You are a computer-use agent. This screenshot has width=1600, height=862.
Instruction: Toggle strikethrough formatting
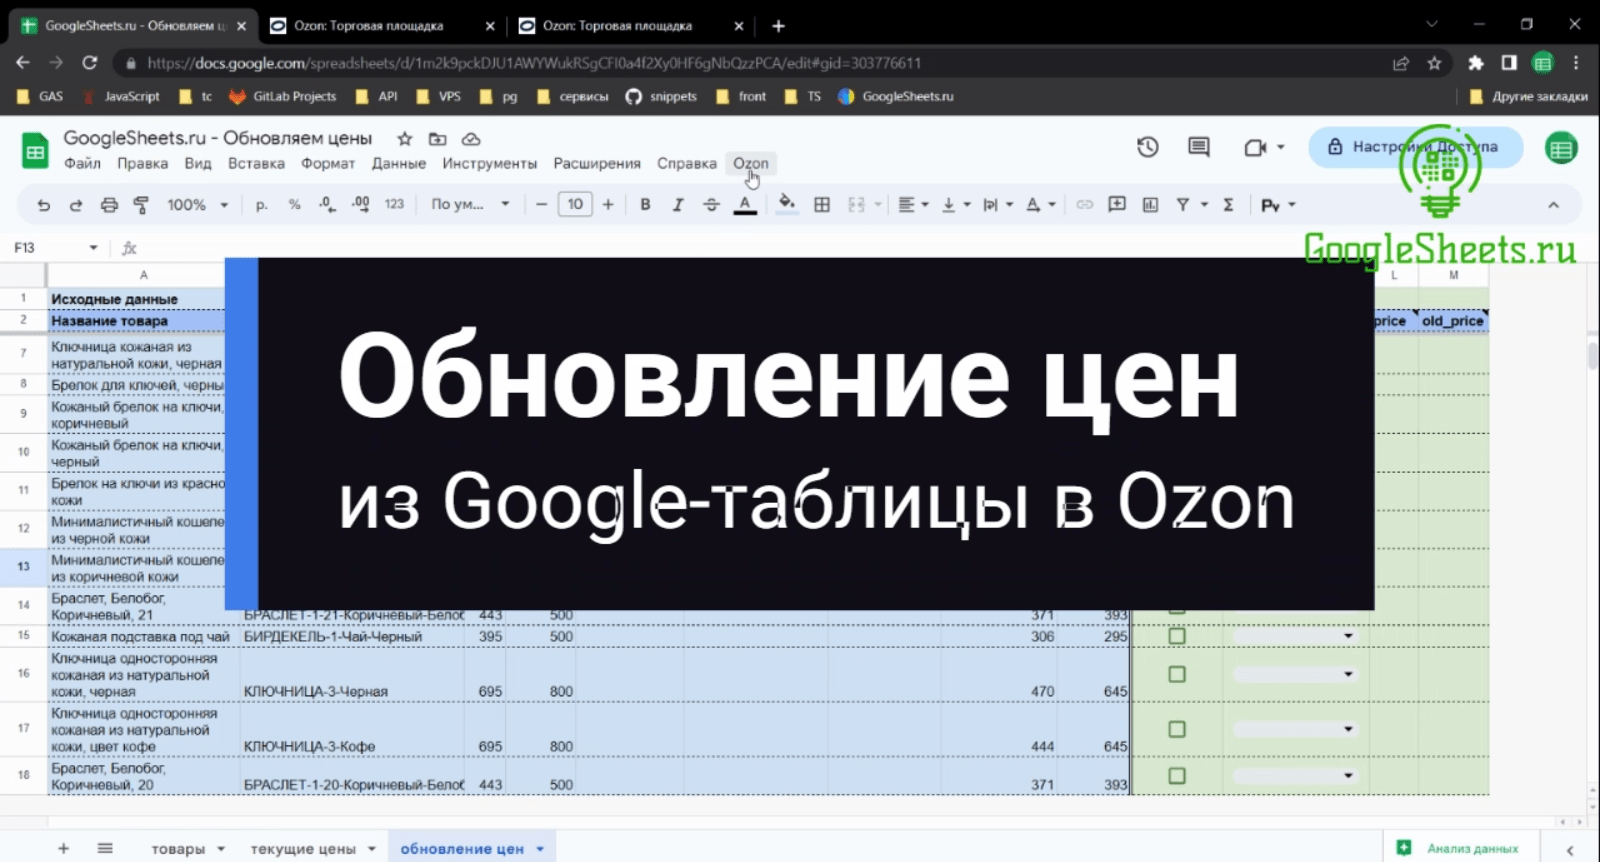click(x=711, y=205)
